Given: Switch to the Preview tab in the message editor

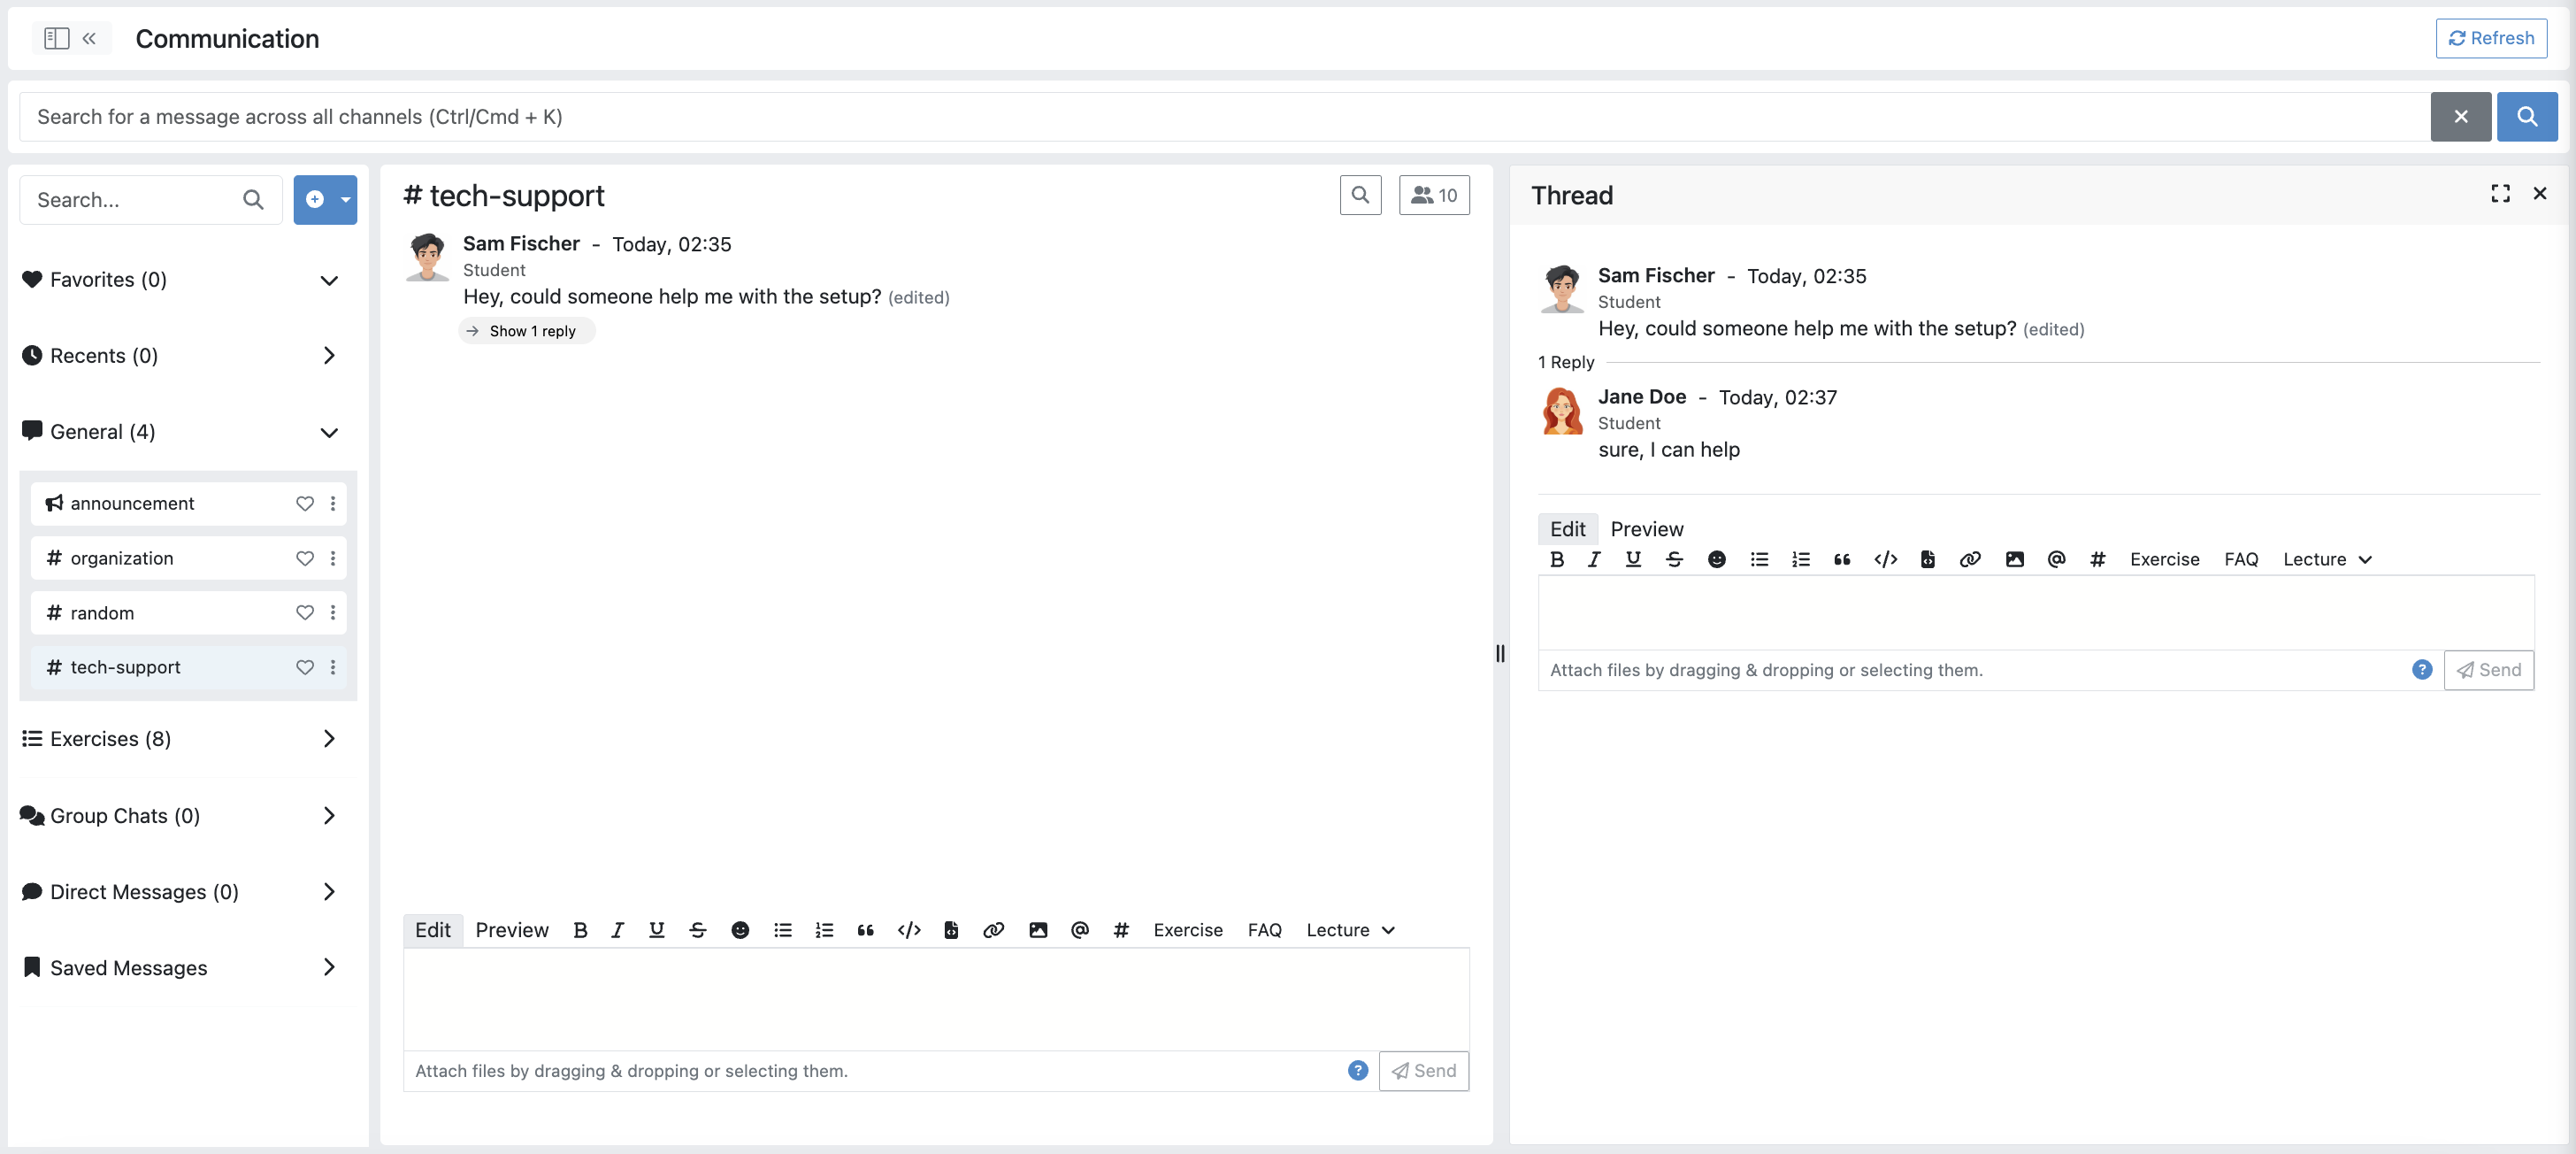Looking at the screenshot, I should click(x=511, y=929).
